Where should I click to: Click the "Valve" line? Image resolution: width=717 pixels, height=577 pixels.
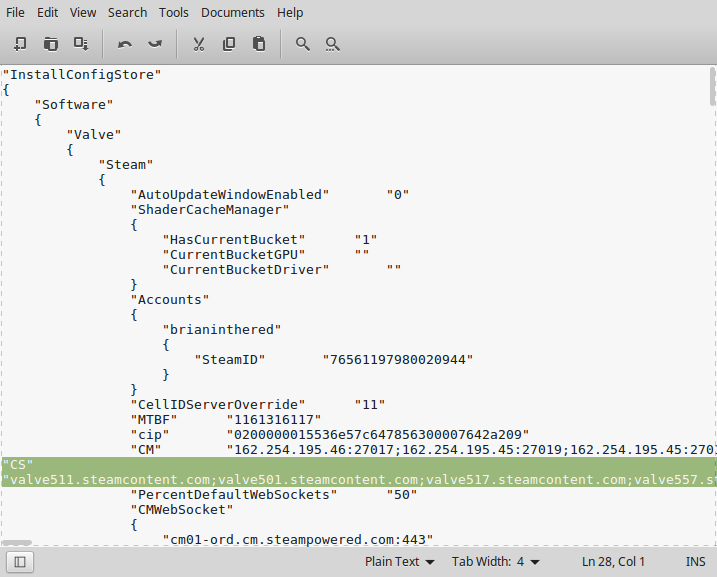pos(94,134)
